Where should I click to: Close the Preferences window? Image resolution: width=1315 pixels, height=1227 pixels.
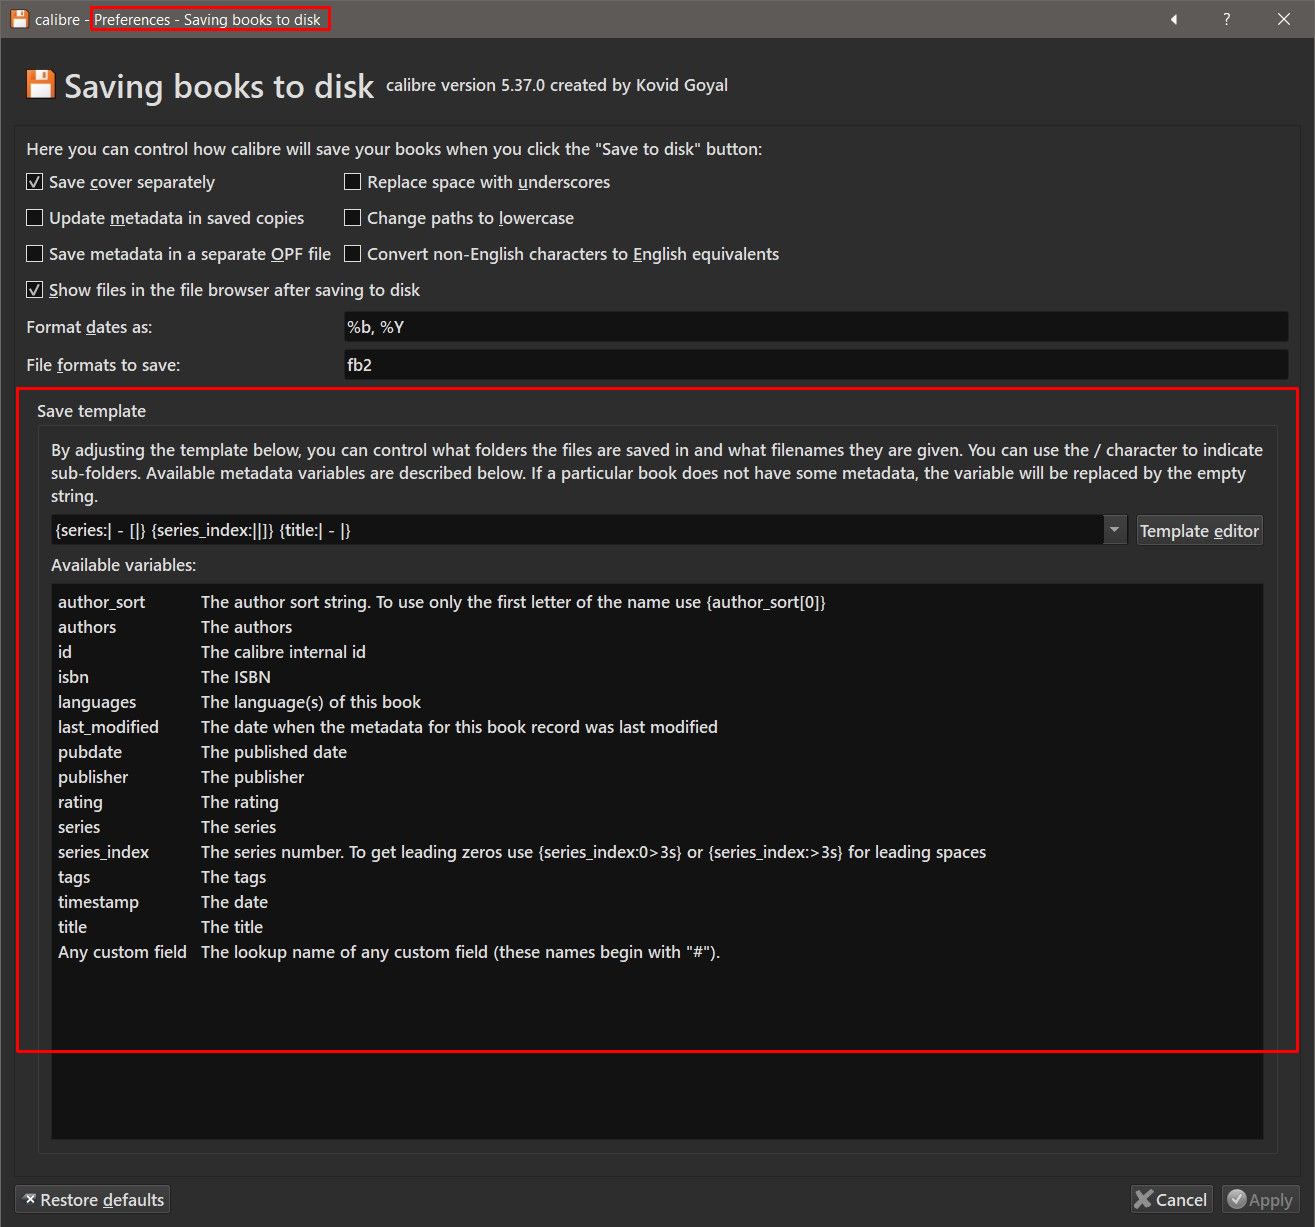1284,19
